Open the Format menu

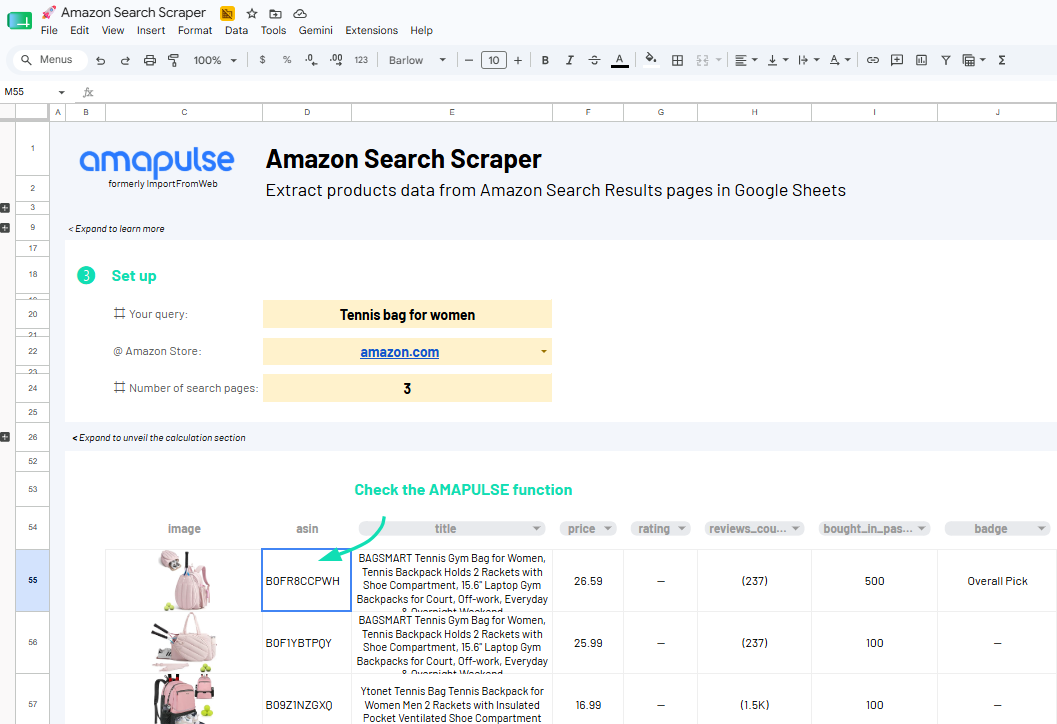(195, 30)
